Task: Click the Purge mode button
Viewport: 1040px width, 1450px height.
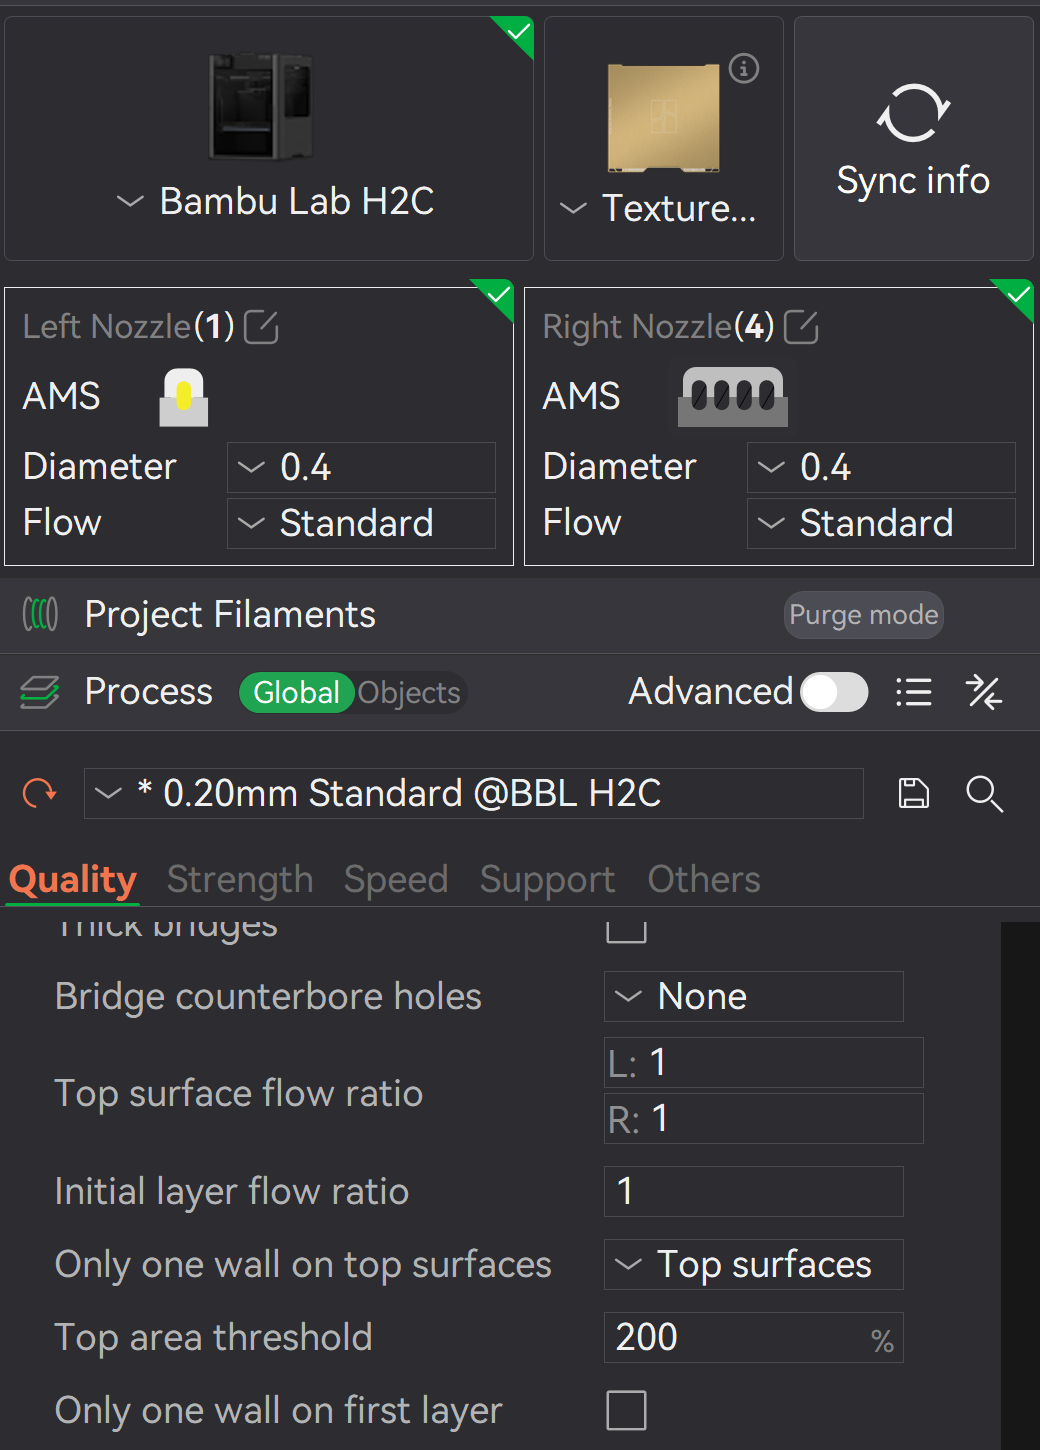Action: click(864, 615)
